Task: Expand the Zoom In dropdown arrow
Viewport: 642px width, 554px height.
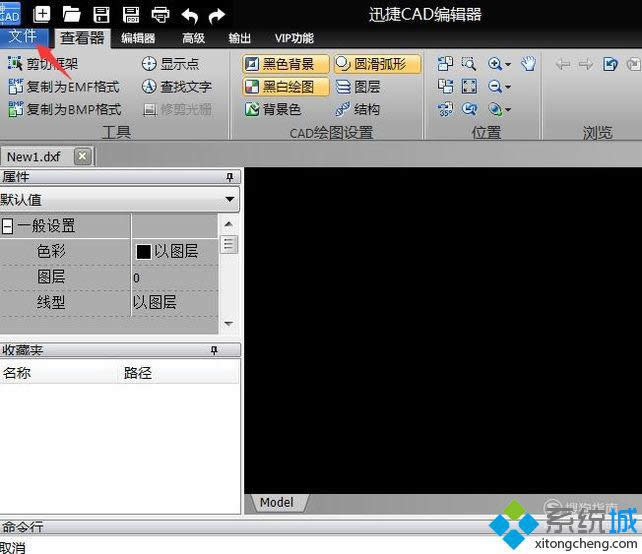Action: click(x=508, y=64)
